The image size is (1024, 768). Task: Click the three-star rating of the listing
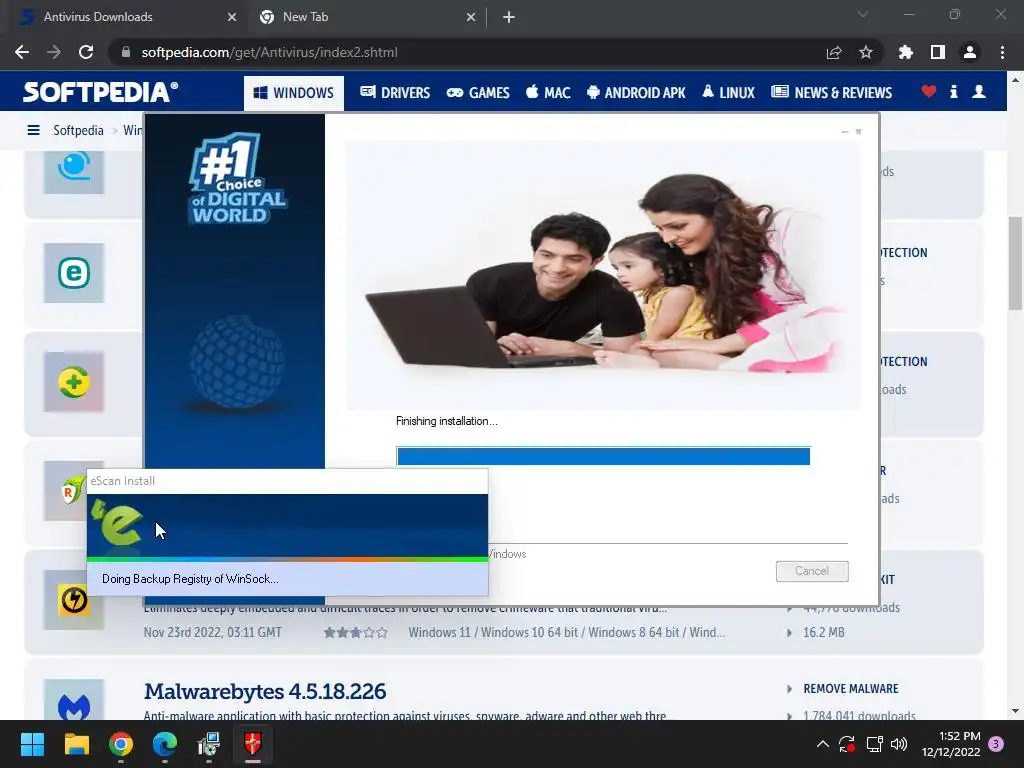356,632
